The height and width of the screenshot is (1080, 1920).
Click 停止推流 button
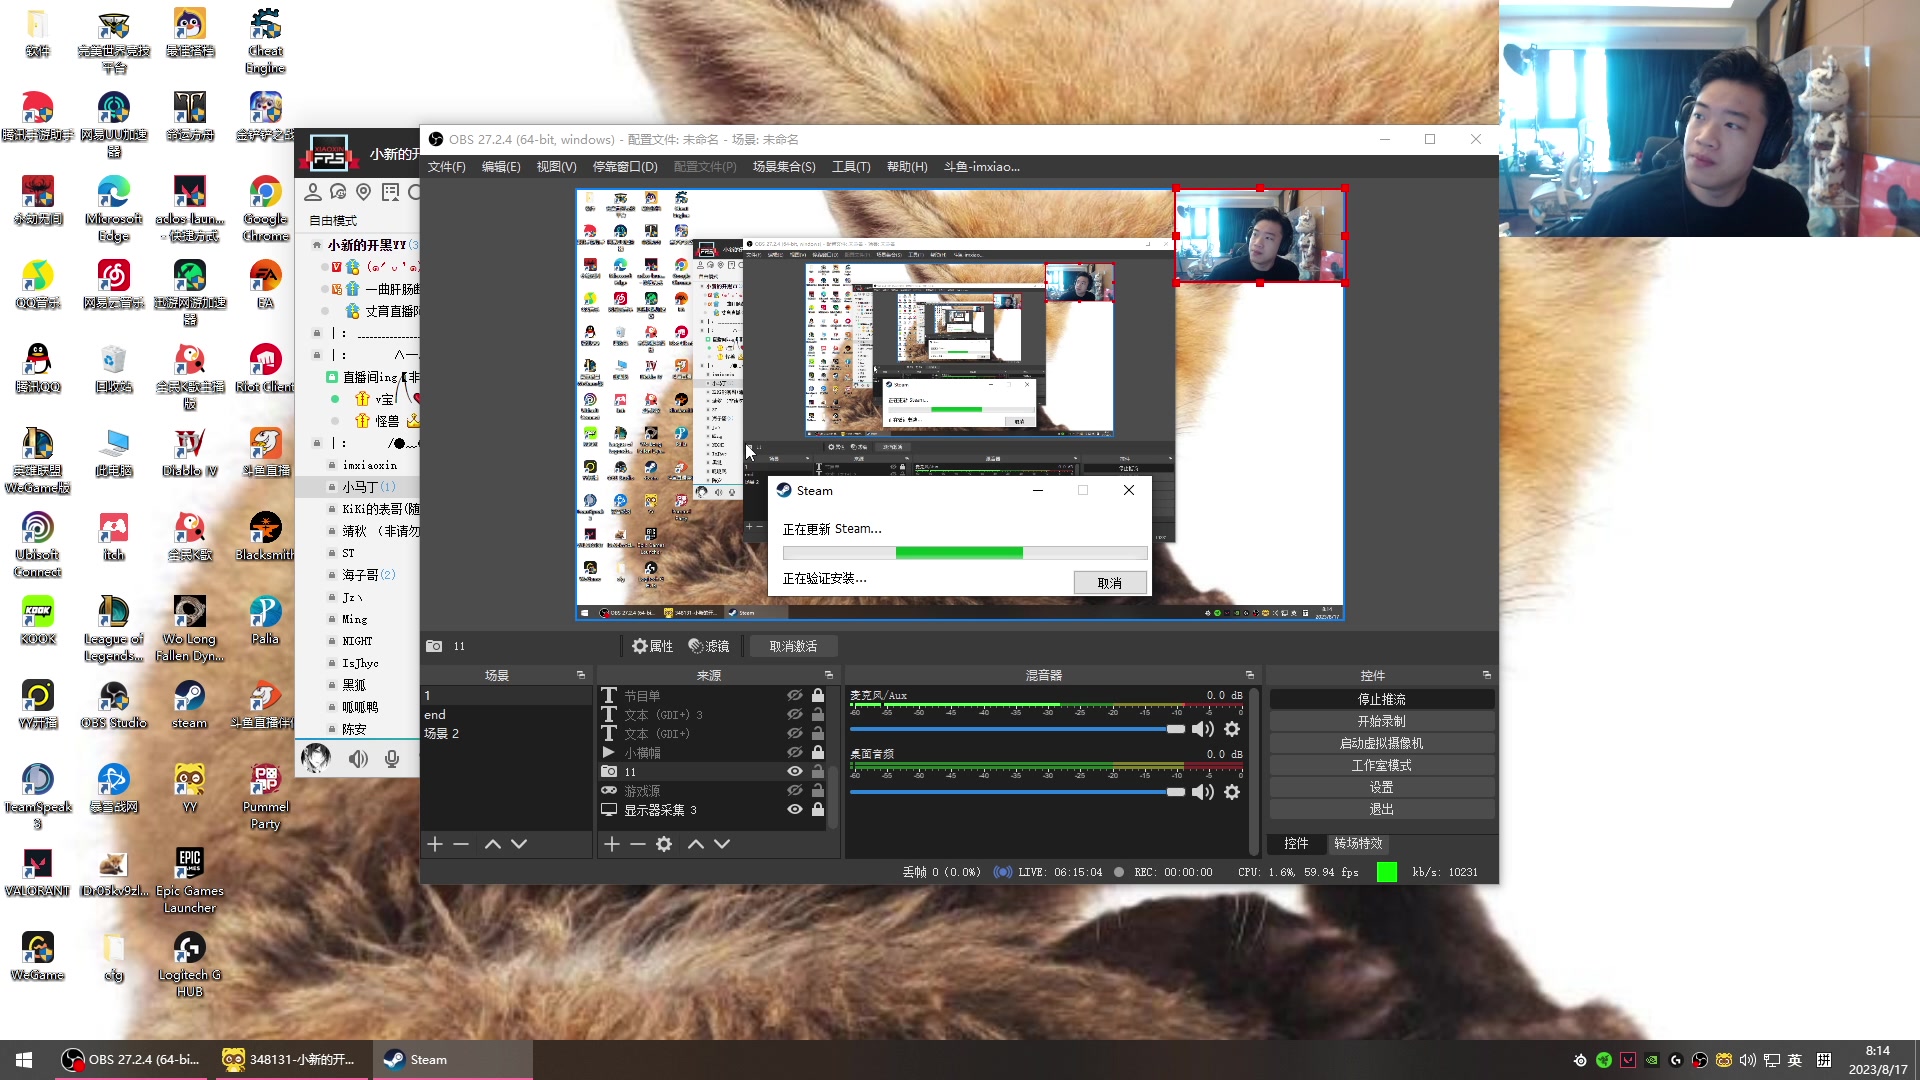point(1381,699)
